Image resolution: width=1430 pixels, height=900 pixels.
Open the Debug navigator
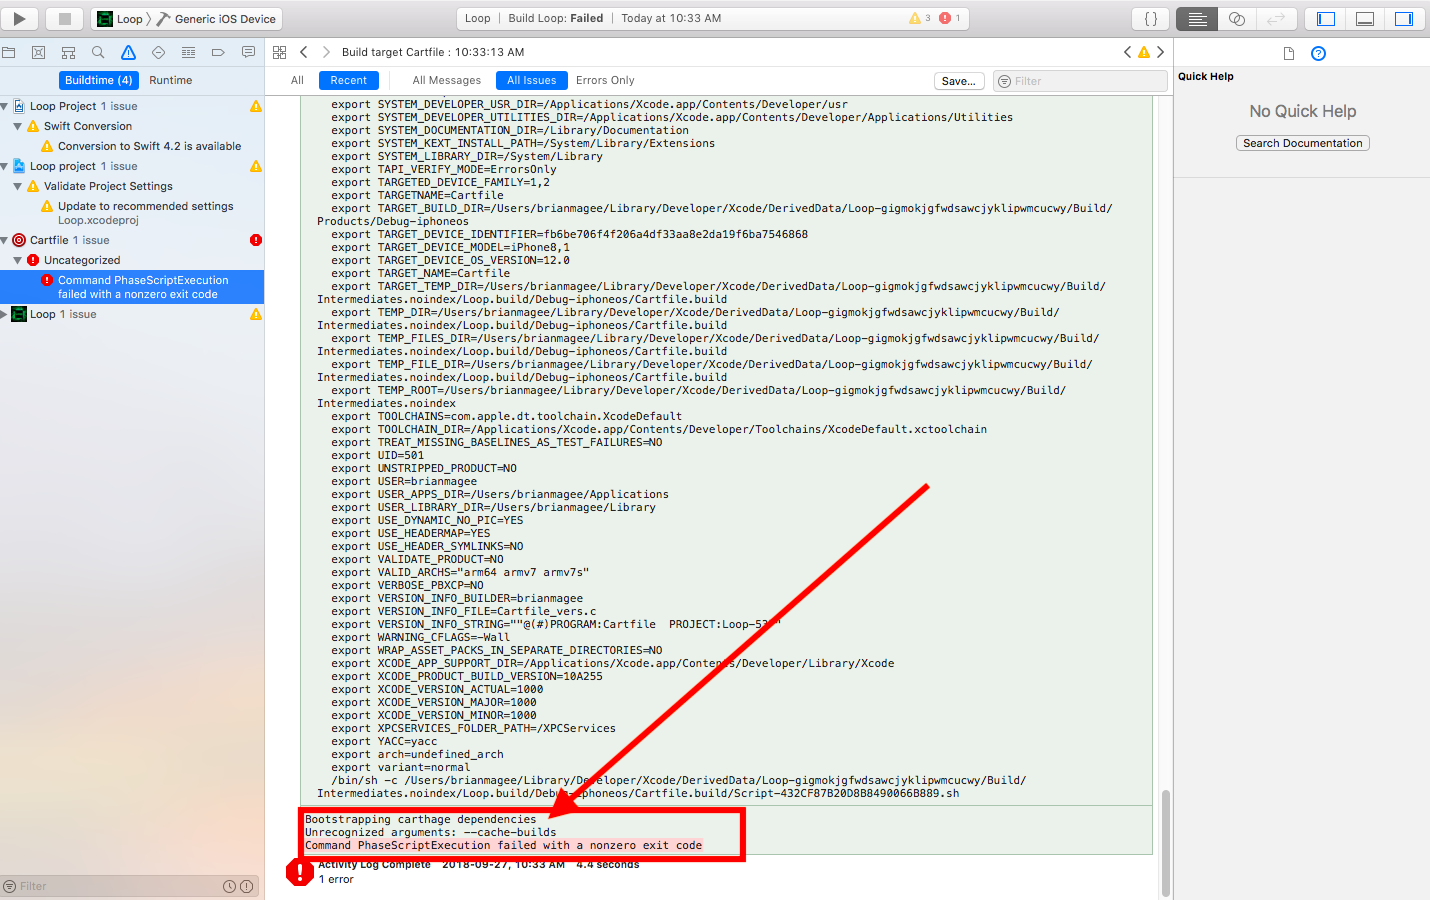click(x=188, y=52)
